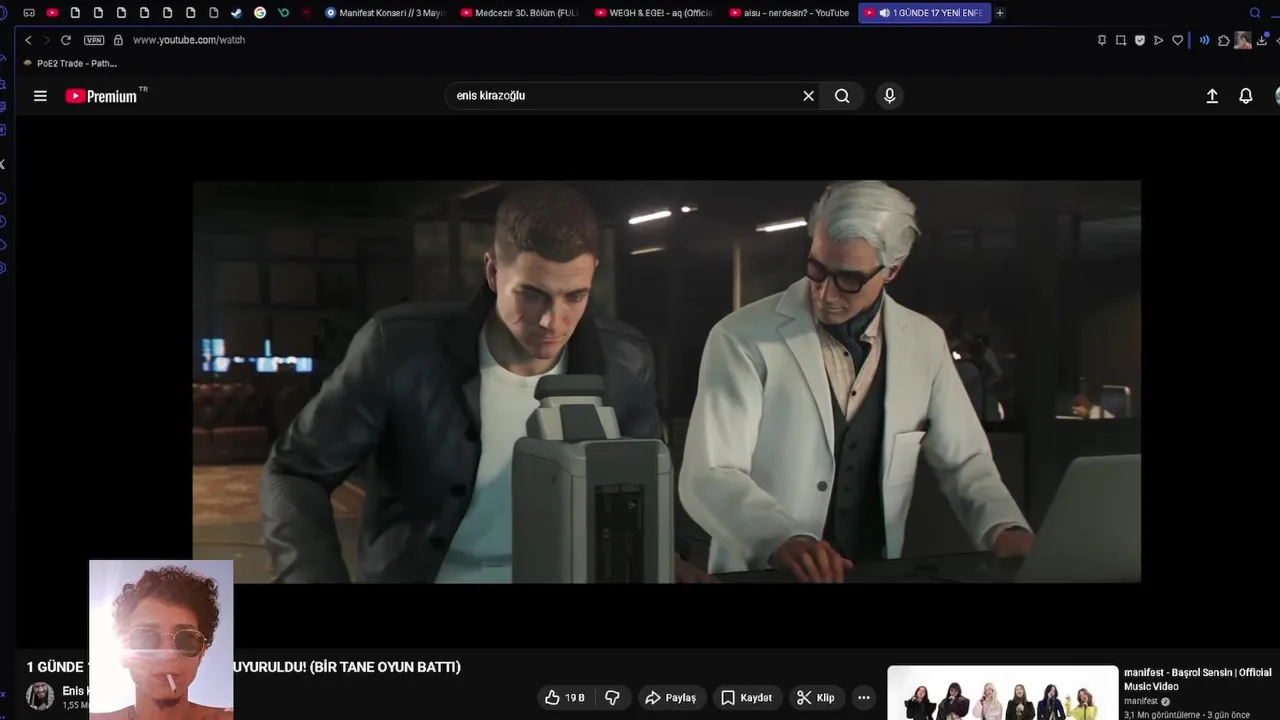The width and height of the screenshot is (1280, 720).
Task: Switch to the aisu - nerdesin? tab
Action: [x=789, y=13]
